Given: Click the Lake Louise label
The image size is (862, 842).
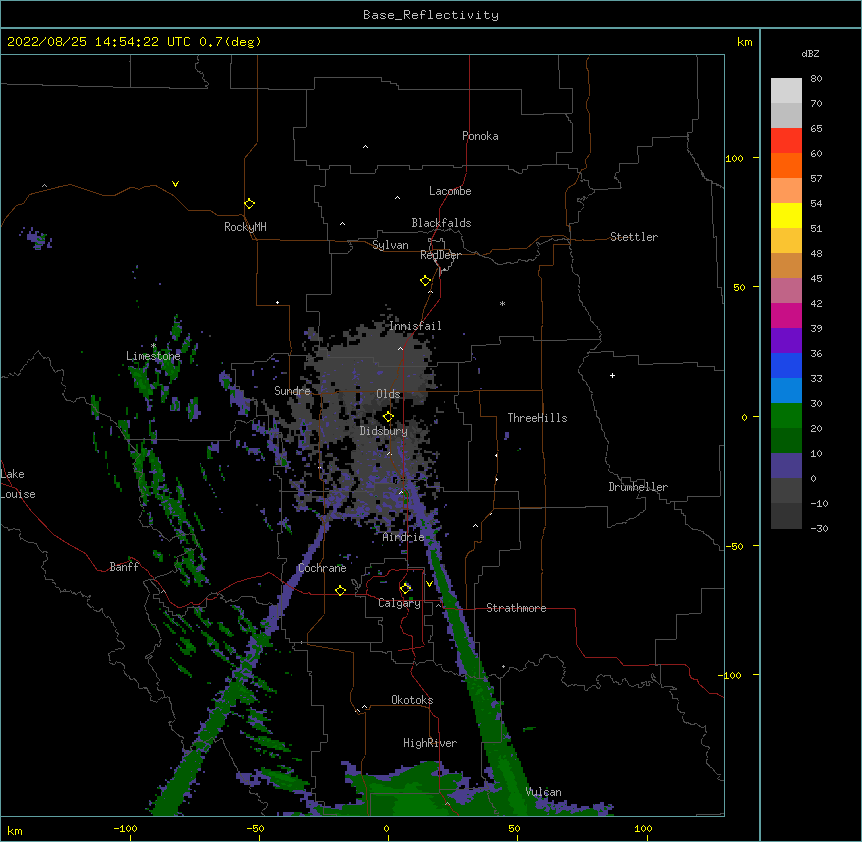Looking at the screenshot, I should click(18, 484).
